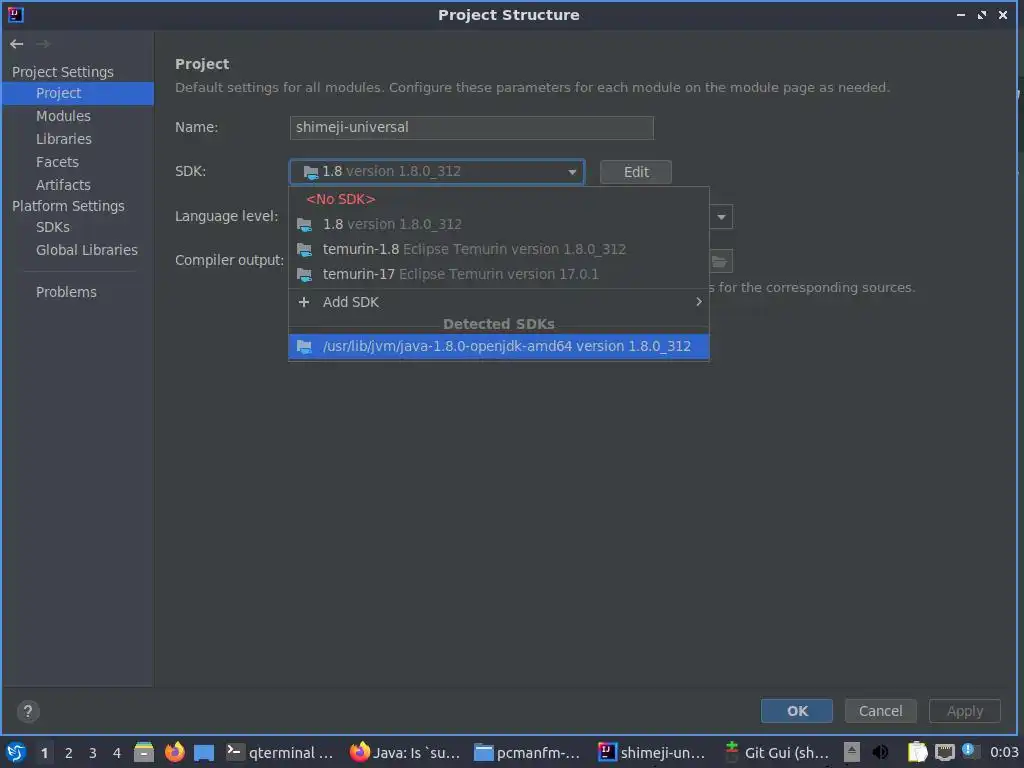1024x768 pixels.
Task: Switch to virtual desktop 1
Action: click(x=44, y=753)
